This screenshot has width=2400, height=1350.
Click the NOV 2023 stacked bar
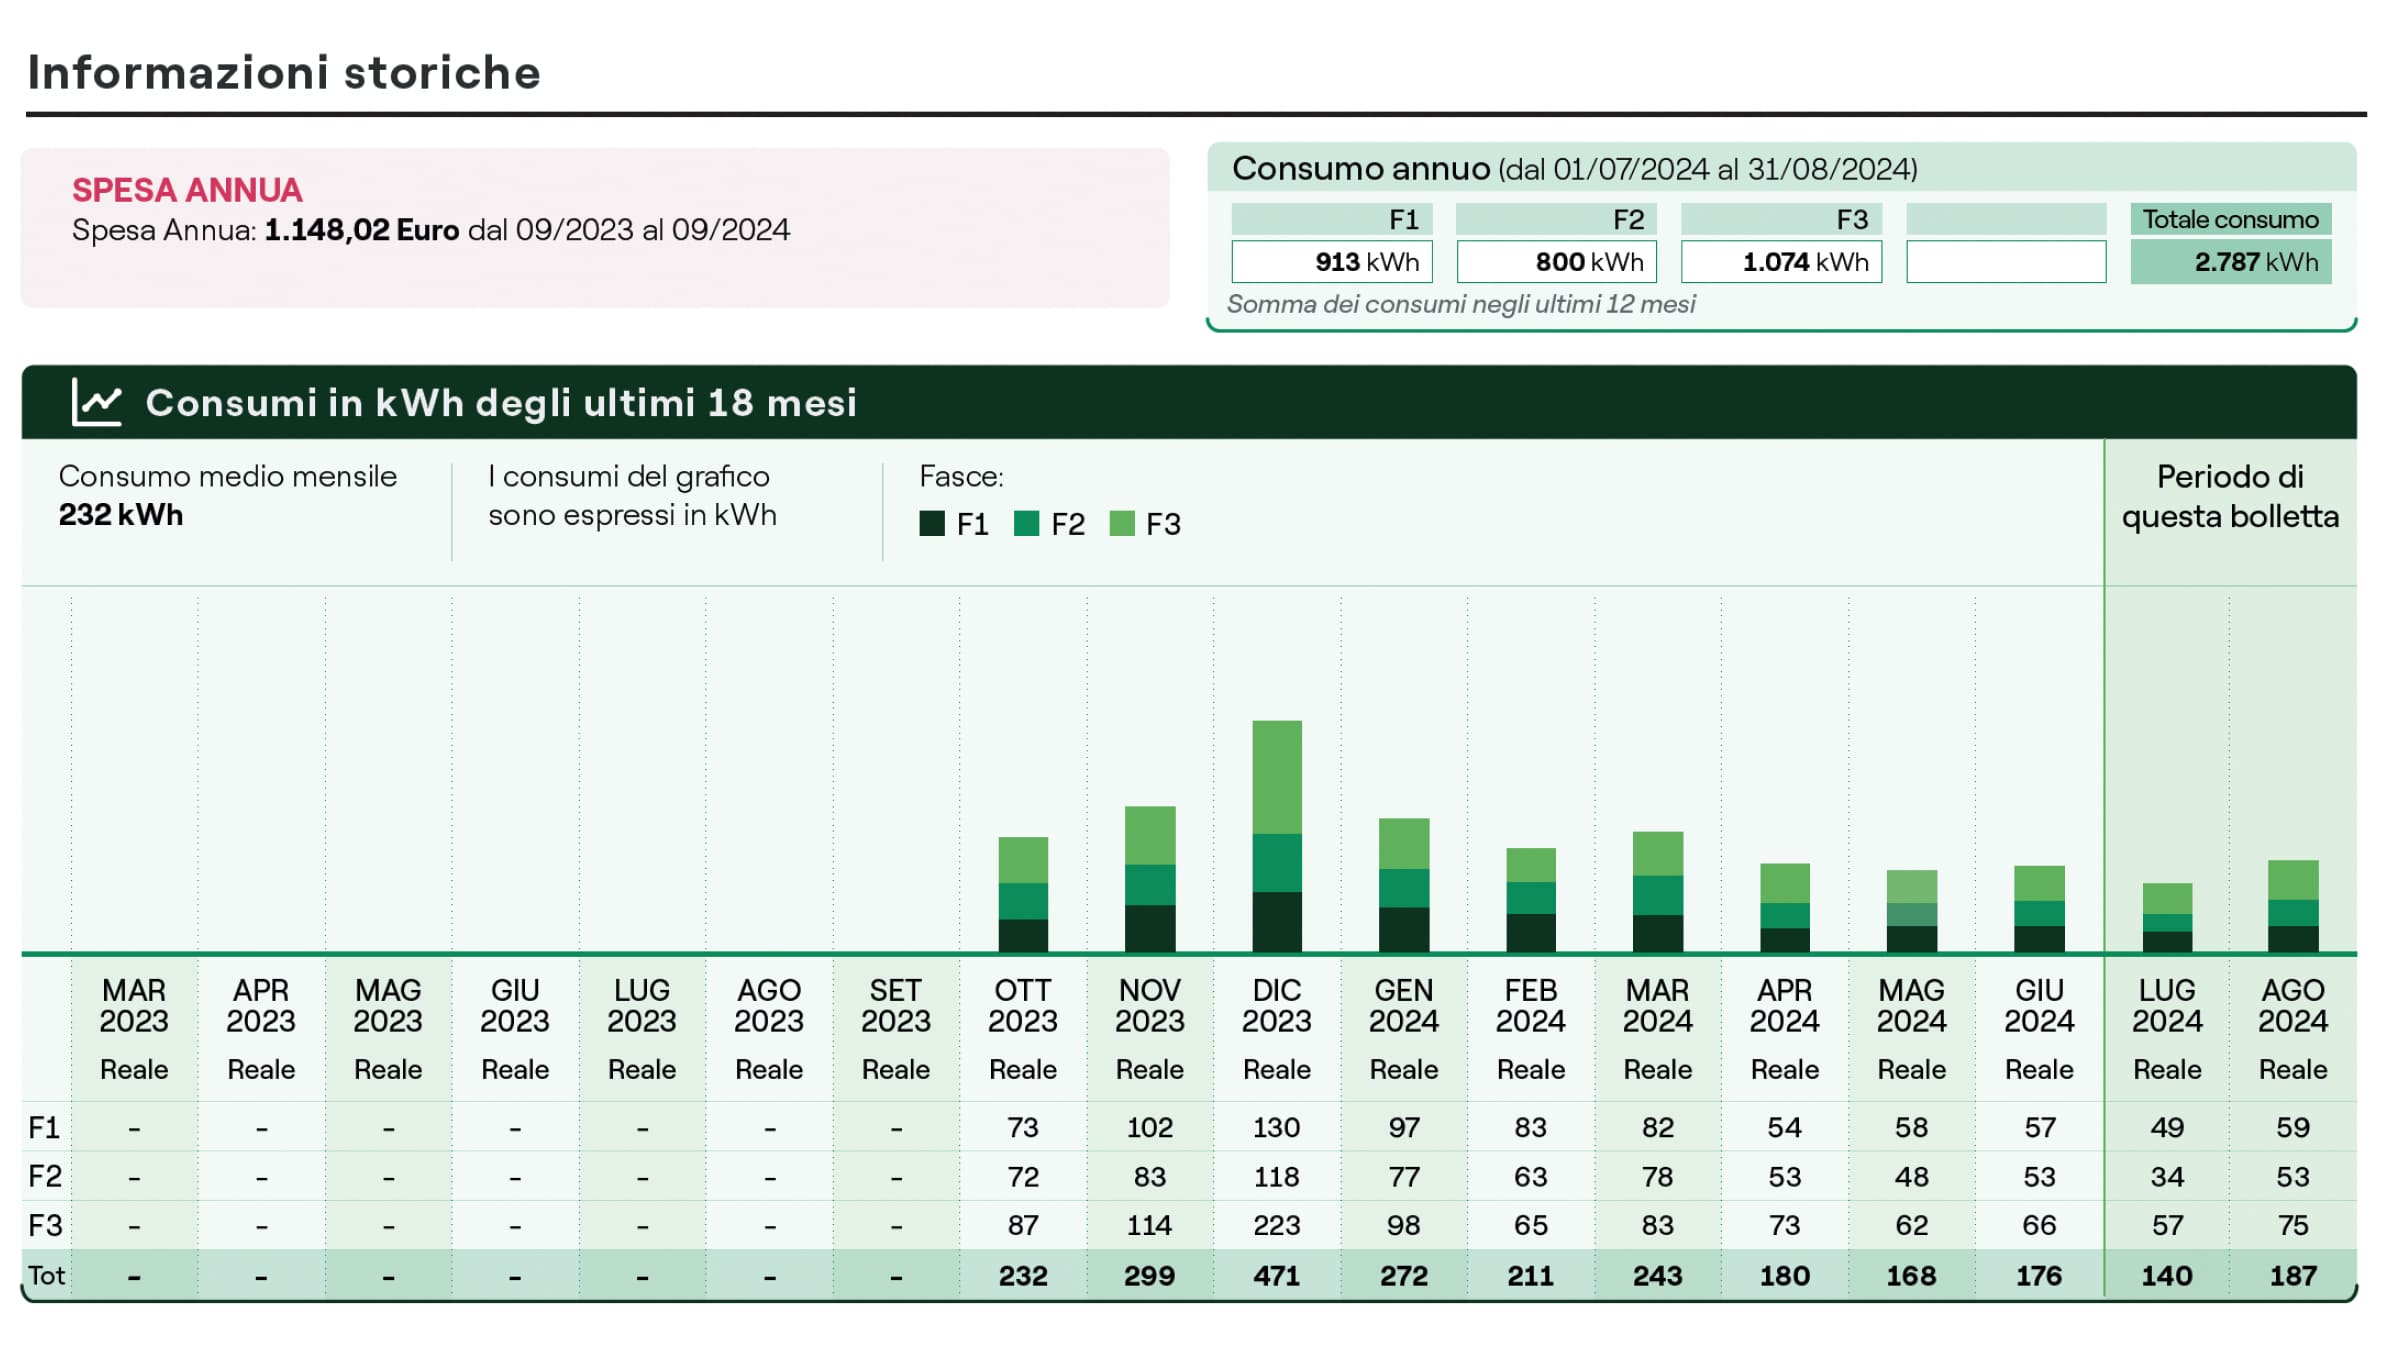coord(1150,878)
